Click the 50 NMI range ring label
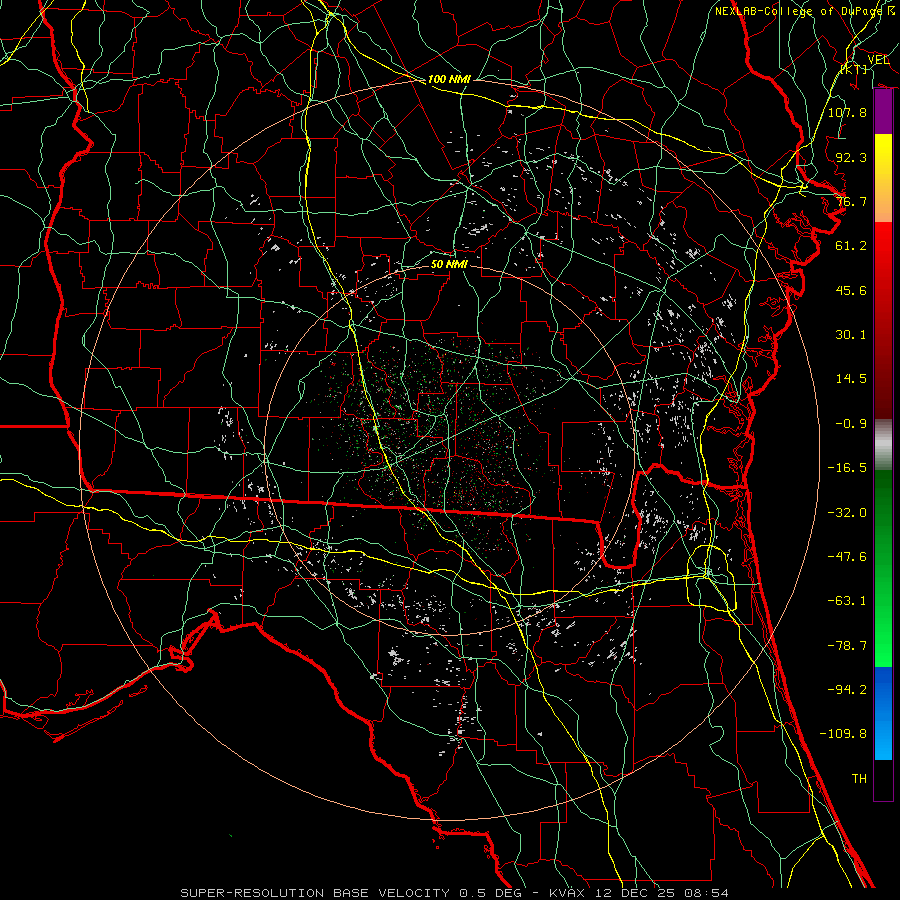The image size is (900, 900). click(449, 265)
